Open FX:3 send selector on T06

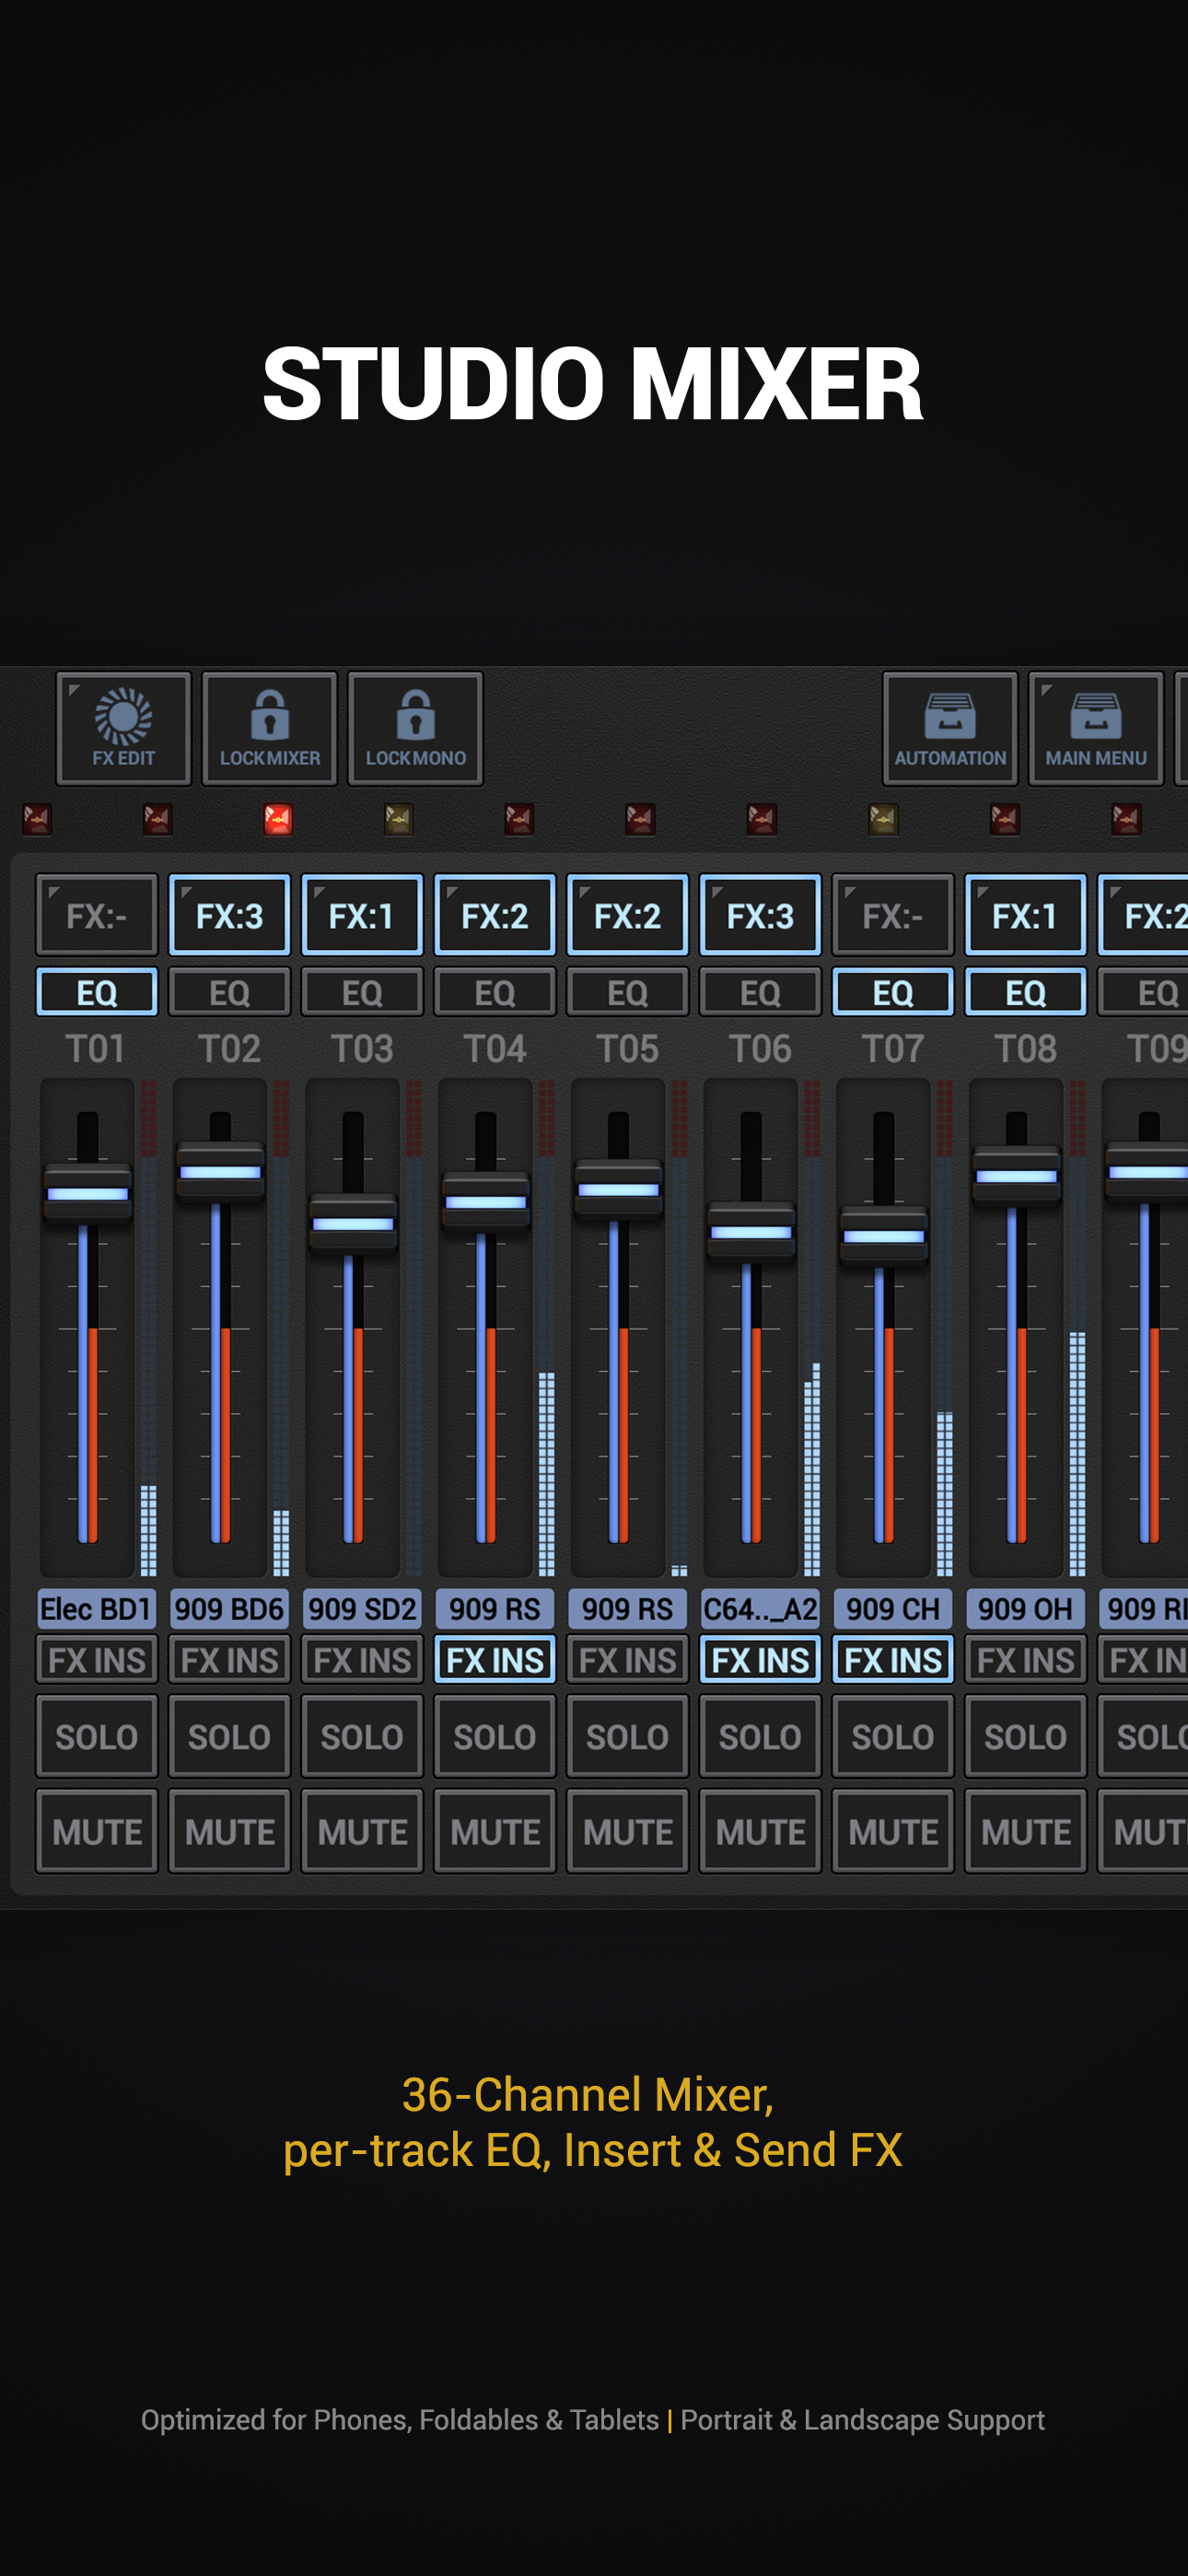tap(760, 915)
